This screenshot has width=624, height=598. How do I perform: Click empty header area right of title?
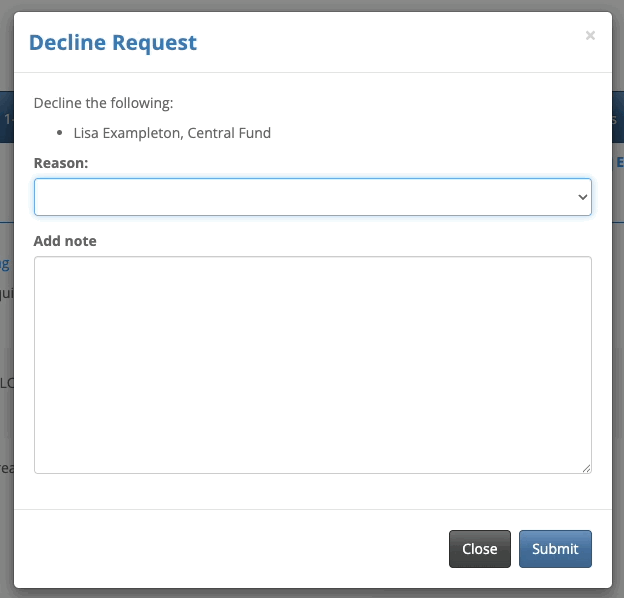tap(400, 42)
